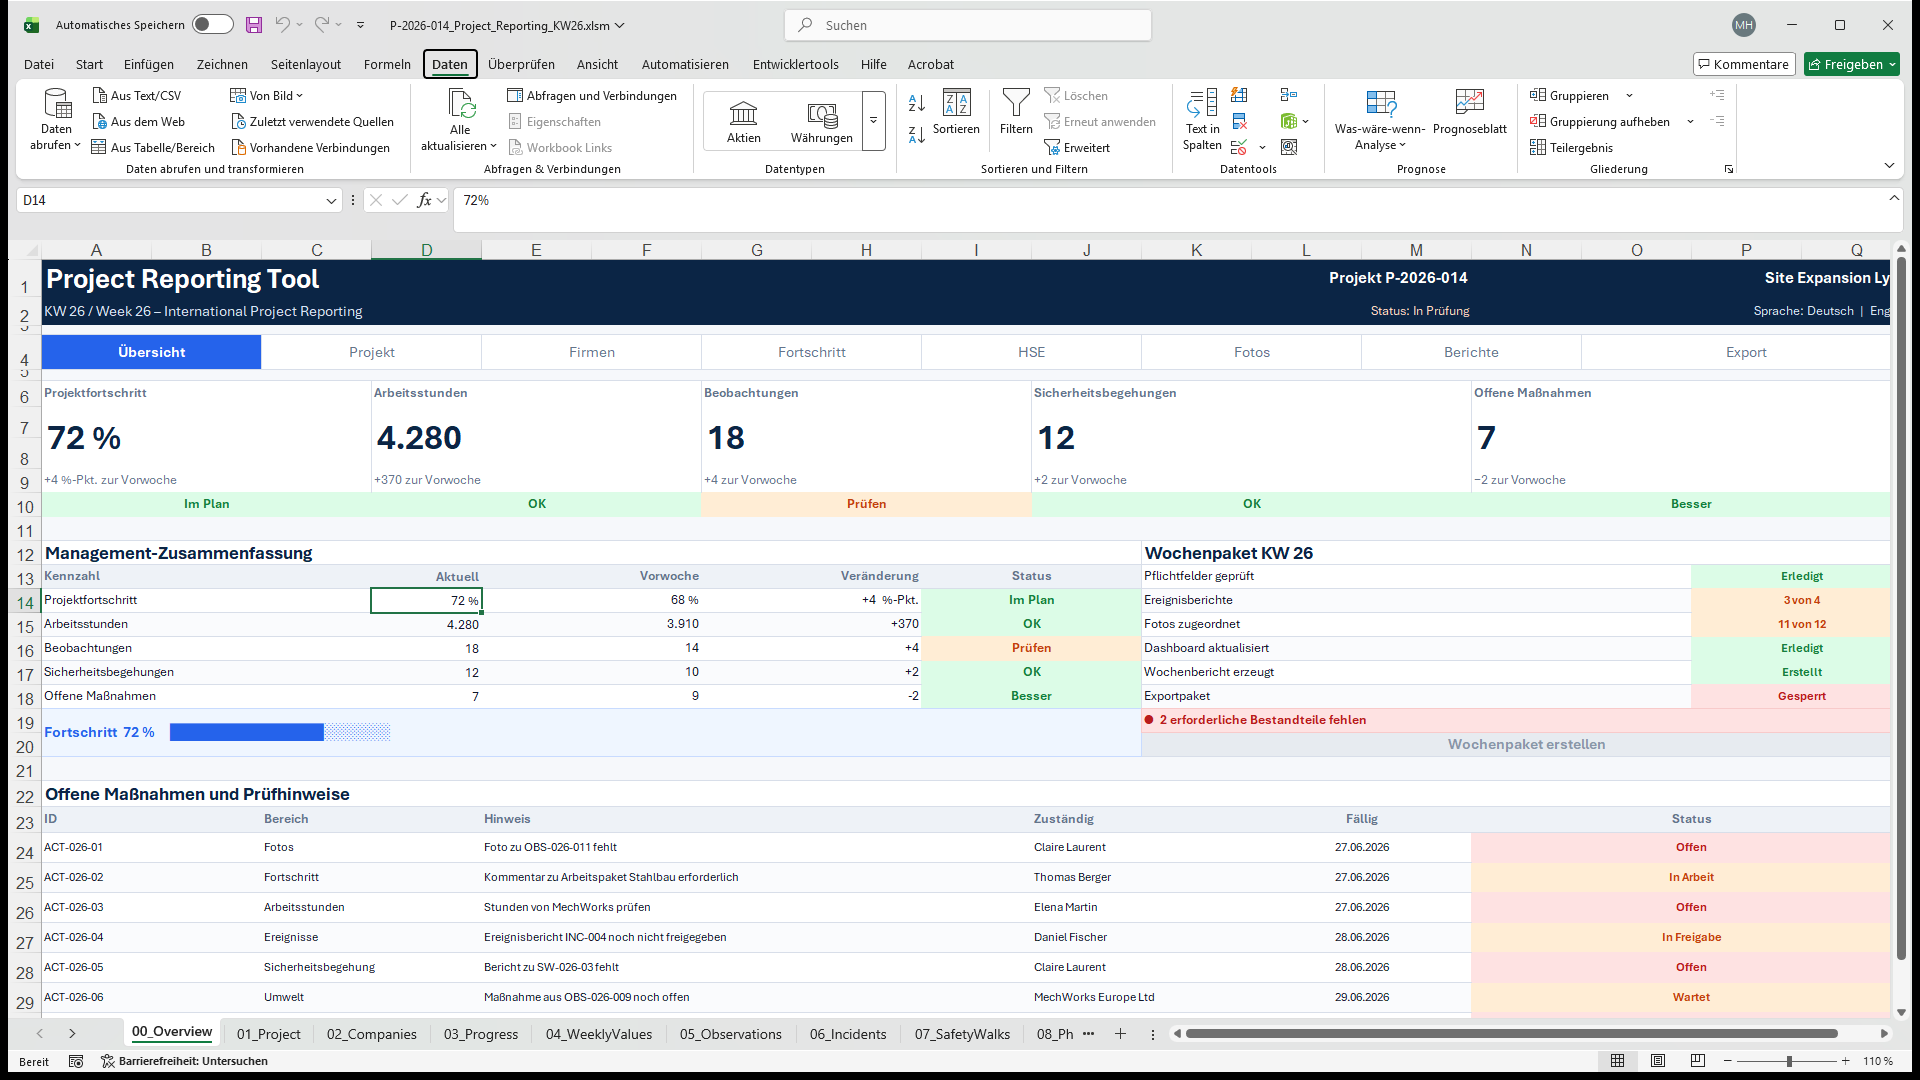Screen dimensions: 1920x1080
Task: Open the 05_Observations sheet tab
Action: click(x=730, y=1034)
